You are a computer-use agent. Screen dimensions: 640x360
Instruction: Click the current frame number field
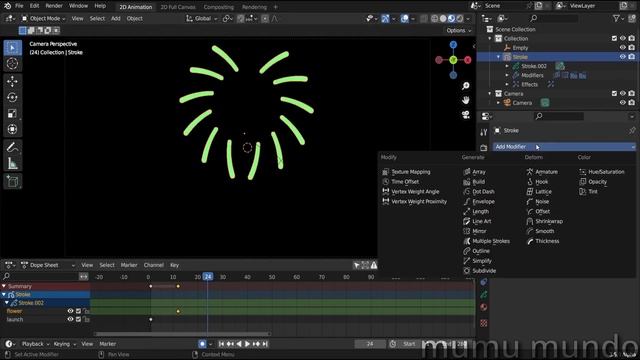click(x=370, y=344)
